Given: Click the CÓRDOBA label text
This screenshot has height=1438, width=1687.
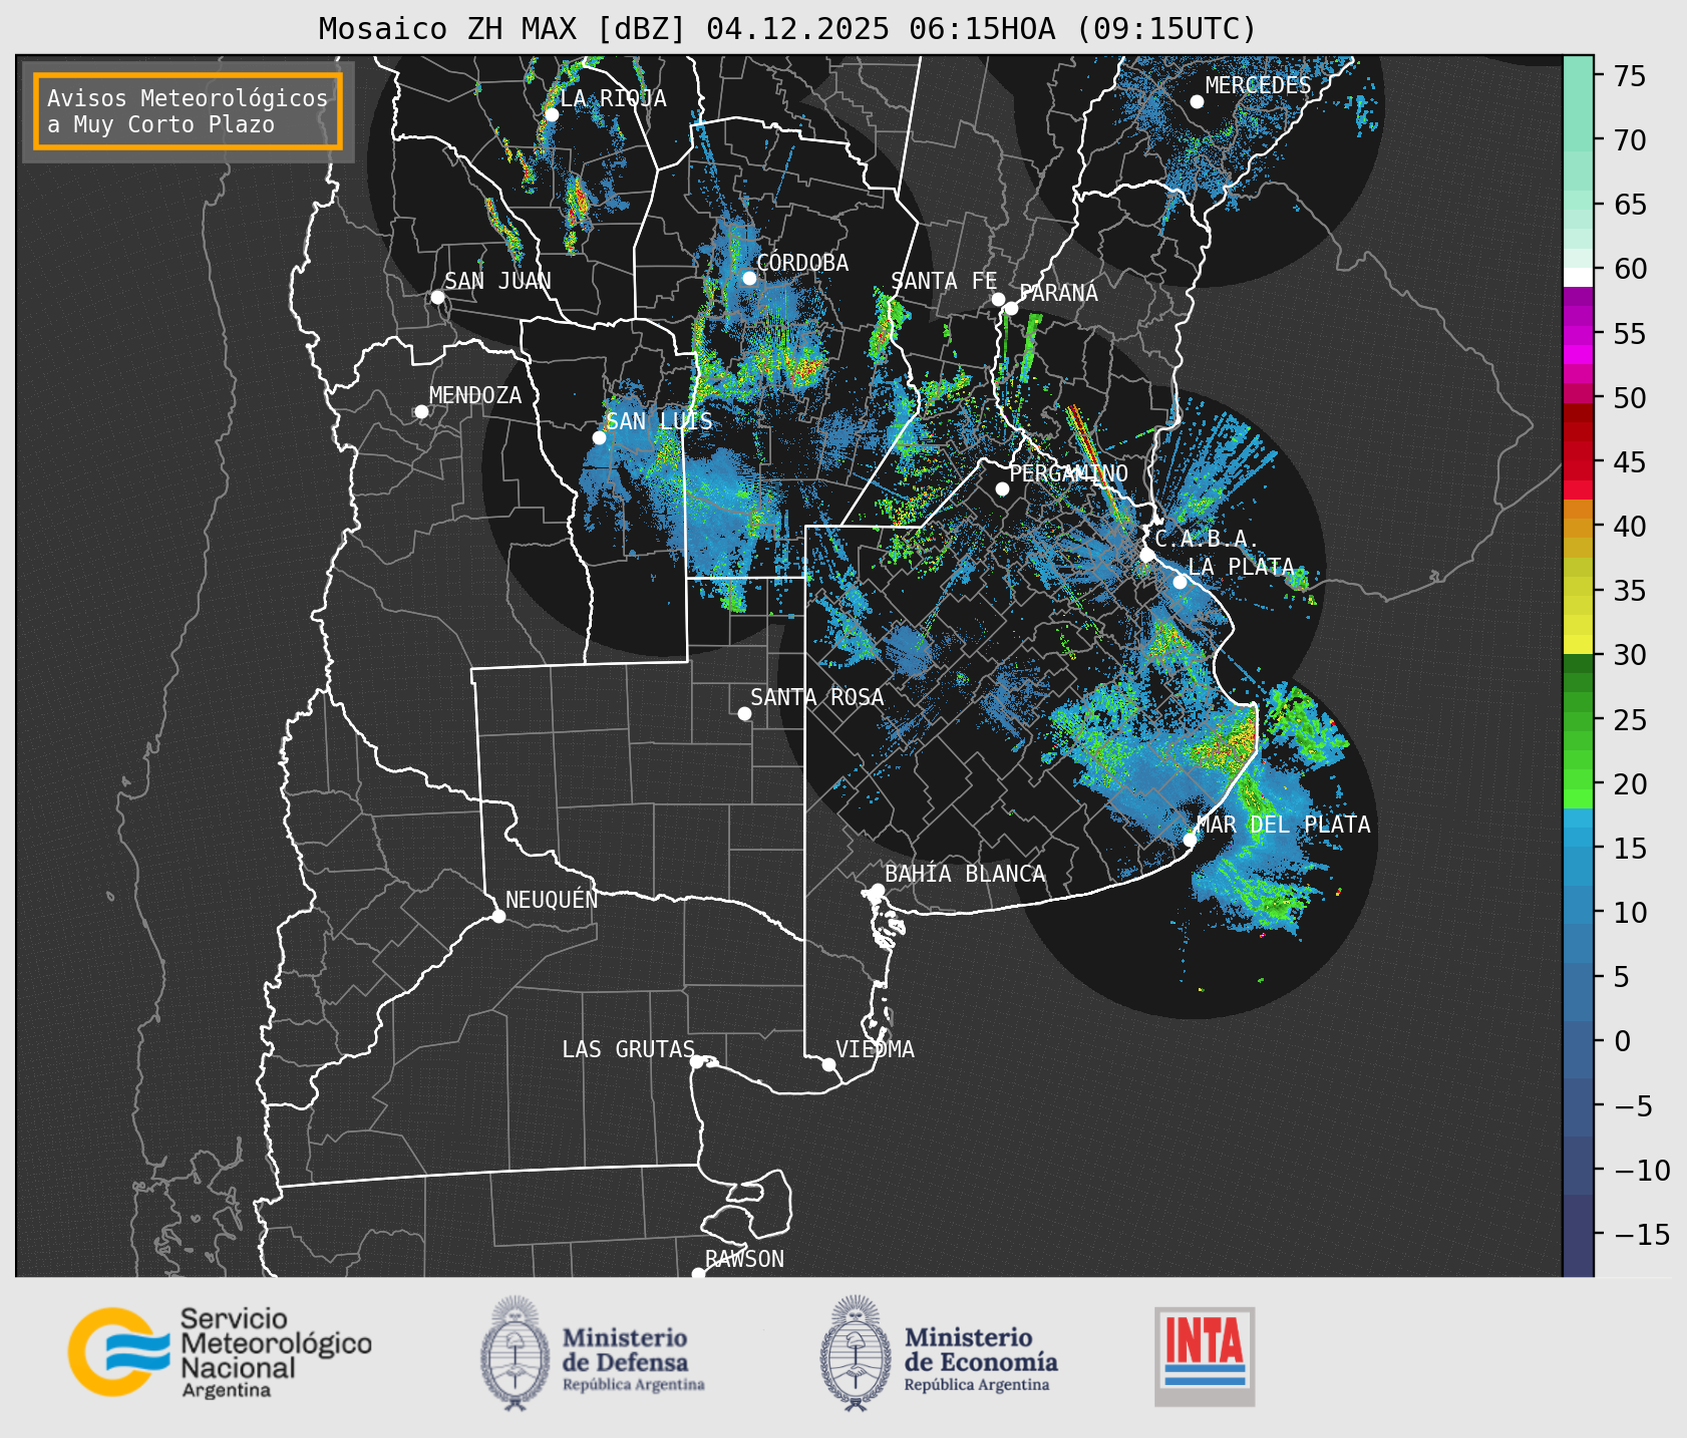Looking at the screenshot, I should tap(802, 263).
